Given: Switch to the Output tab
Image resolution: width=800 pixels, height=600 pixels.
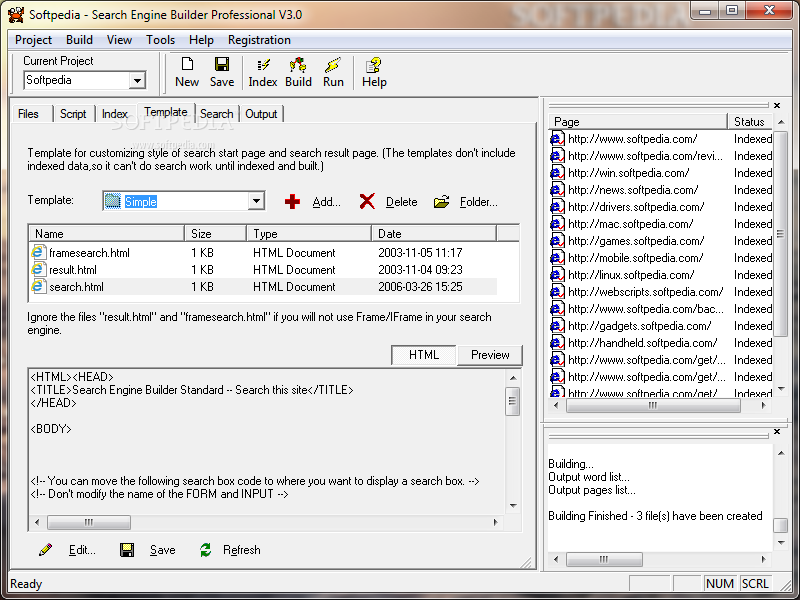Looking at the screenshot, I should (261, 114).
